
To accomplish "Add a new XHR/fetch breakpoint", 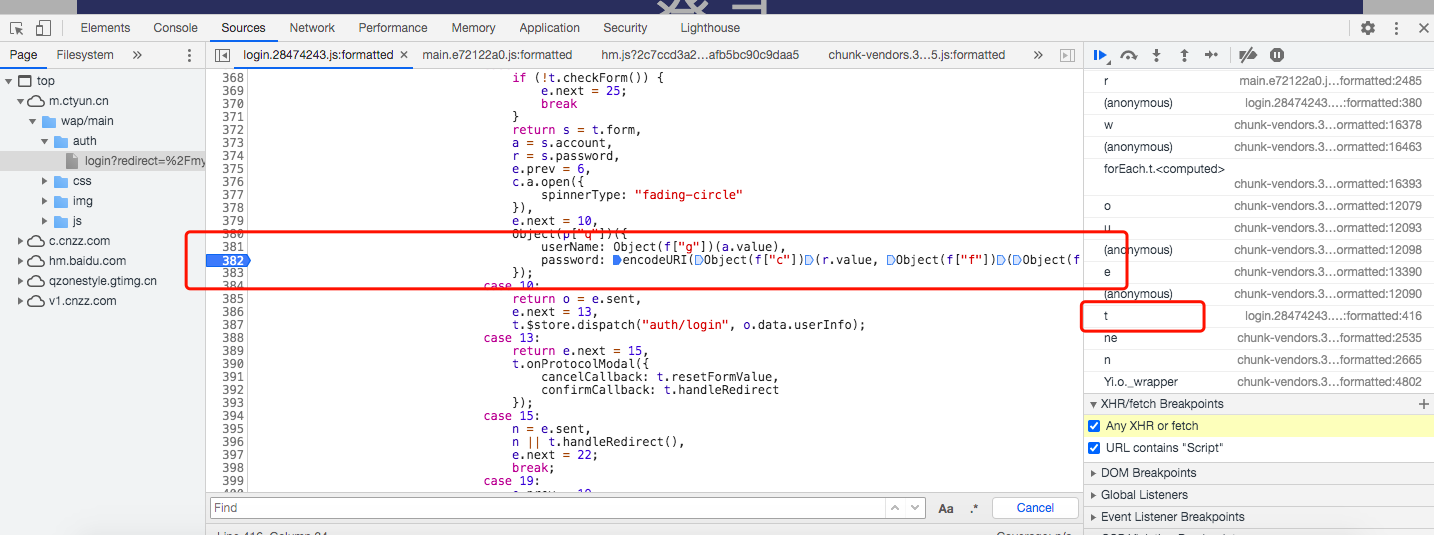I will click(1424, 404).
